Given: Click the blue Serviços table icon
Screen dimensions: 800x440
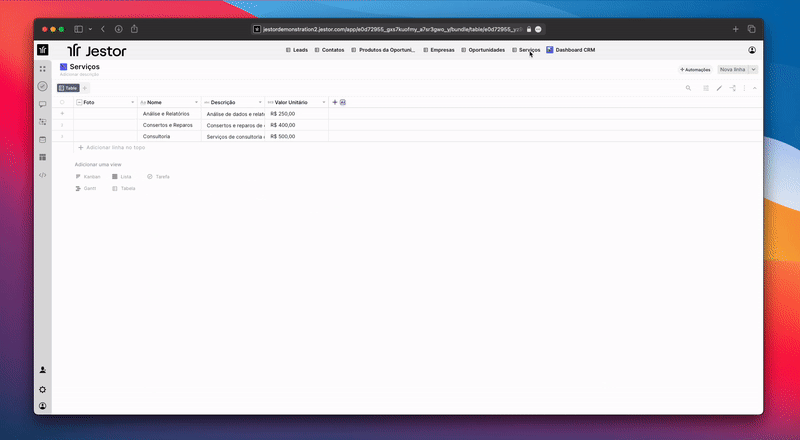Looking at the screenshot, I should (x=63, y=67).
